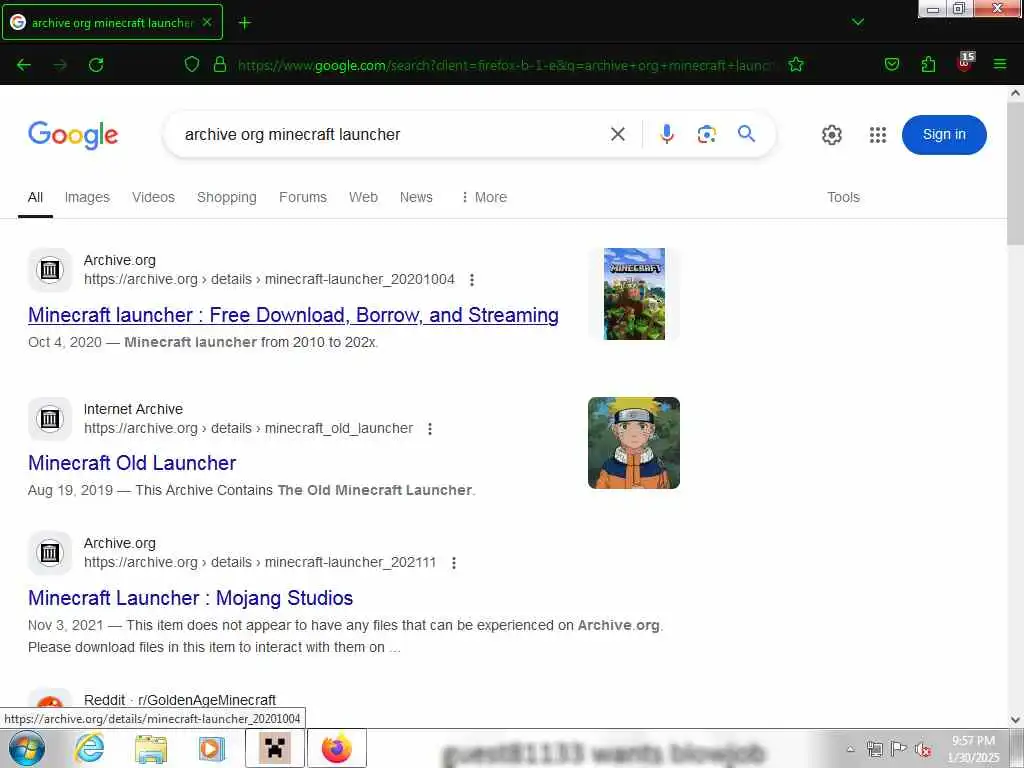Image resolution: width=1024 pixels, height=768 pixels.
Task: Show hidden system tray icons arrow
Action: 850,749
